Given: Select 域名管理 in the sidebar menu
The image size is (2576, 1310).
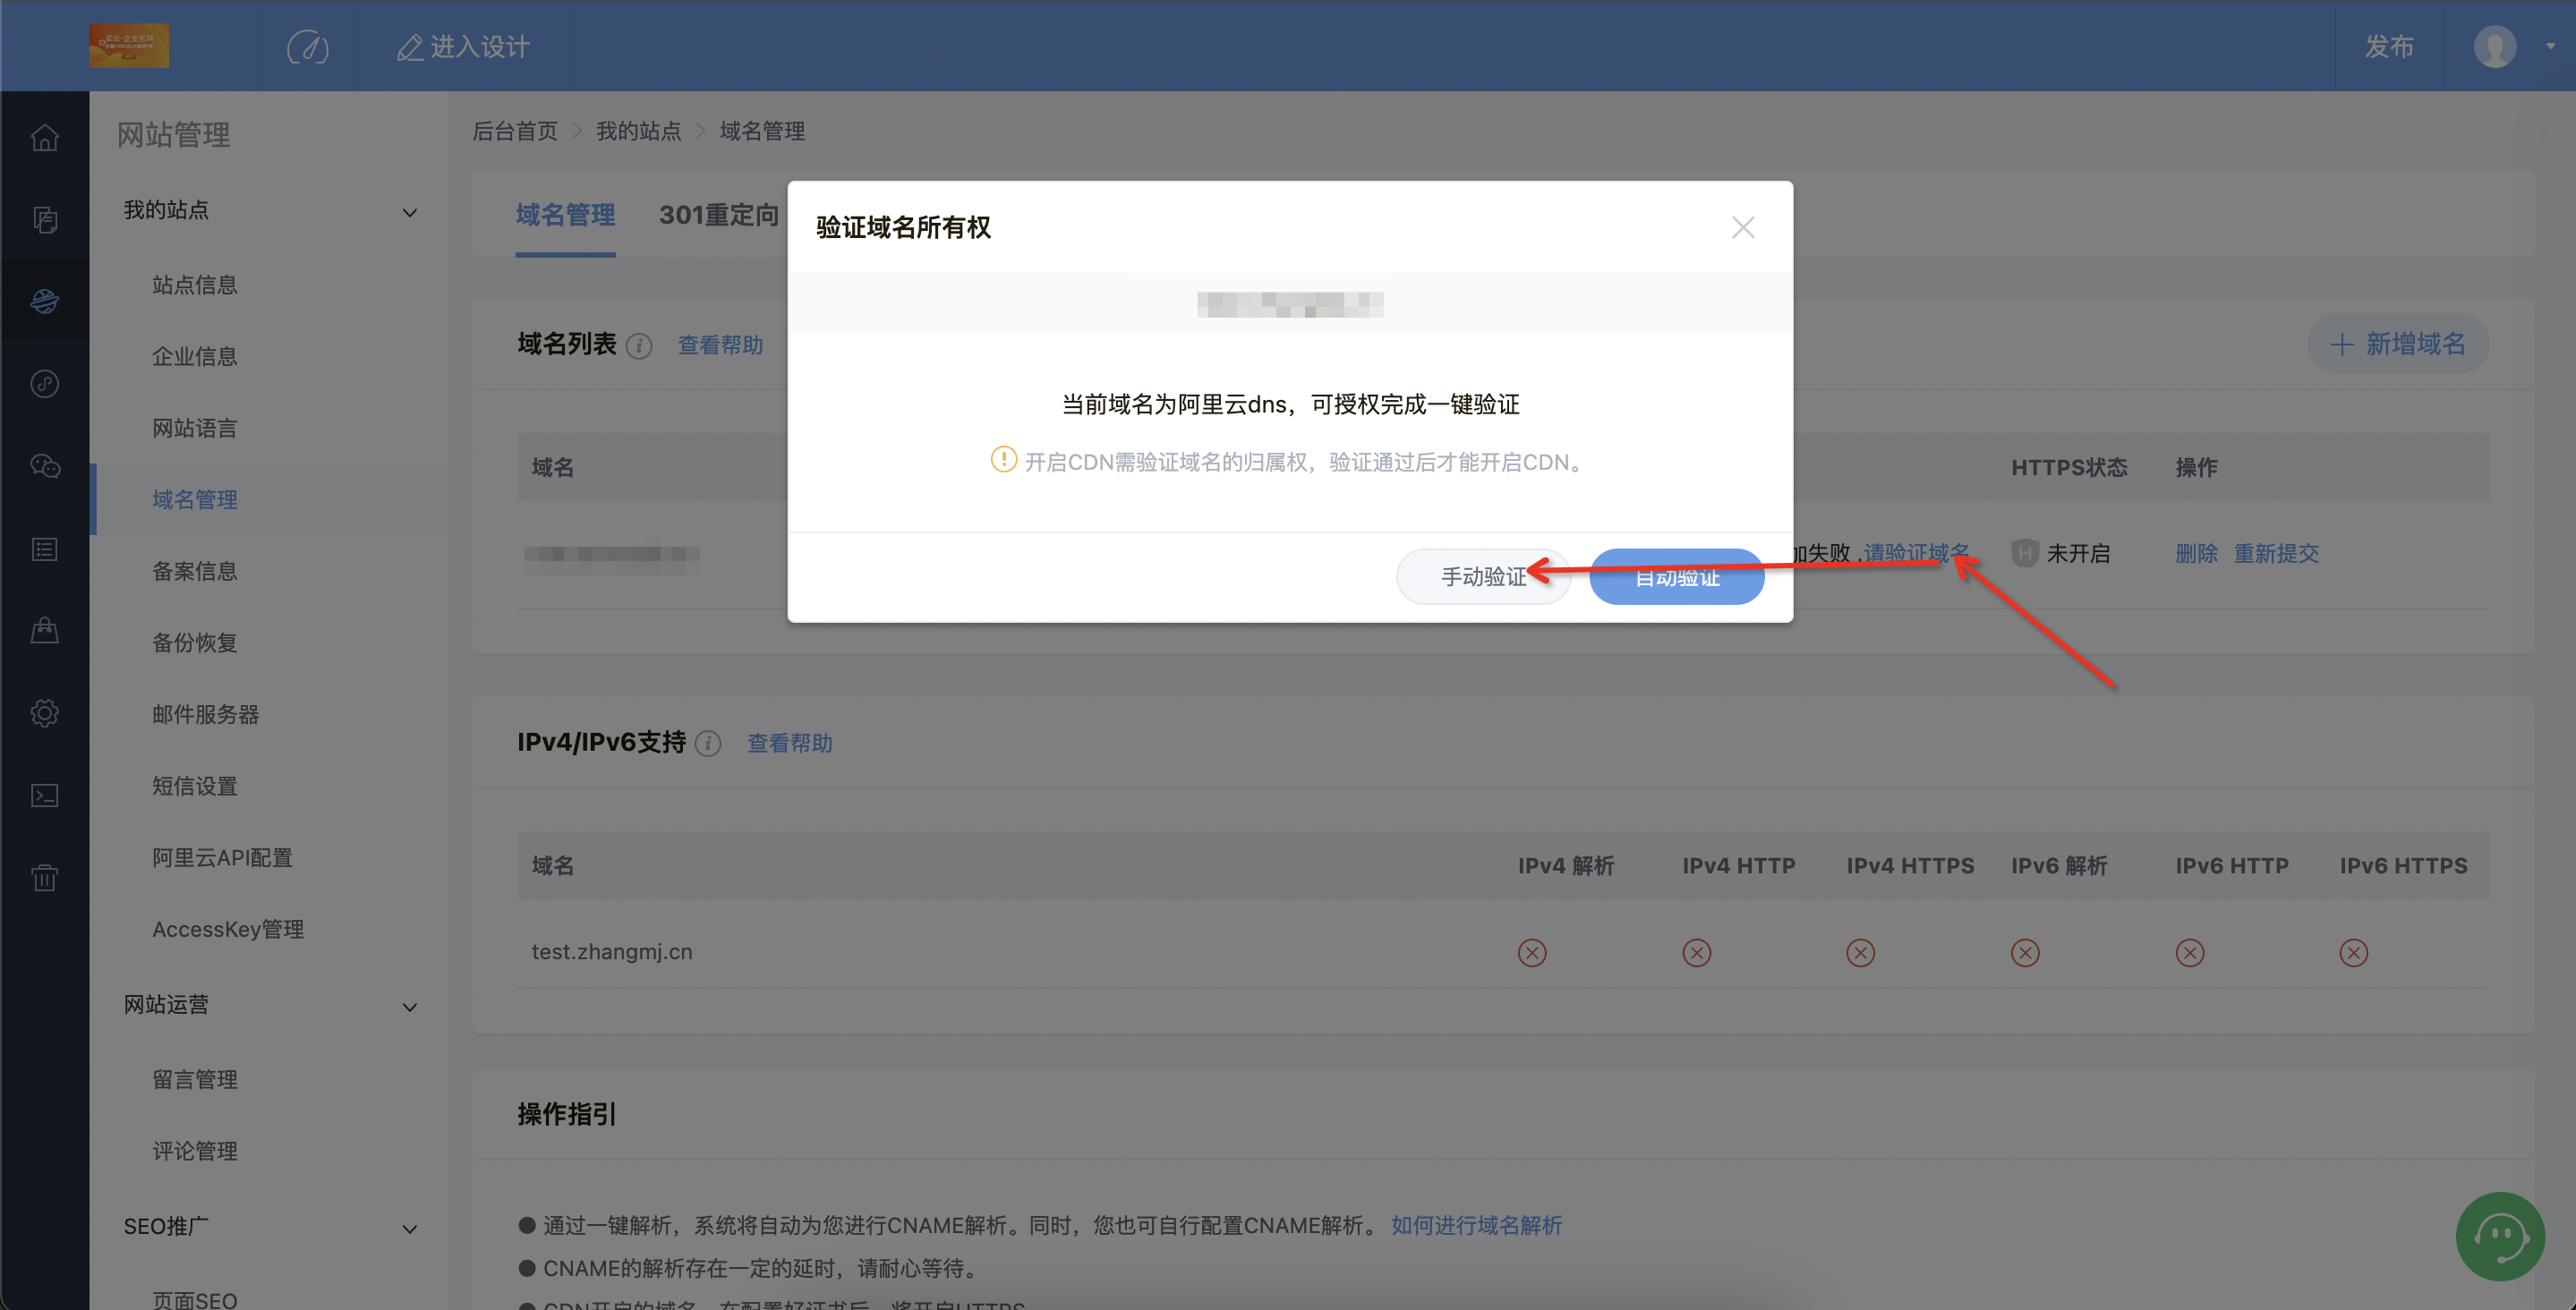Looking at the screenshot, I should (195, 500).
